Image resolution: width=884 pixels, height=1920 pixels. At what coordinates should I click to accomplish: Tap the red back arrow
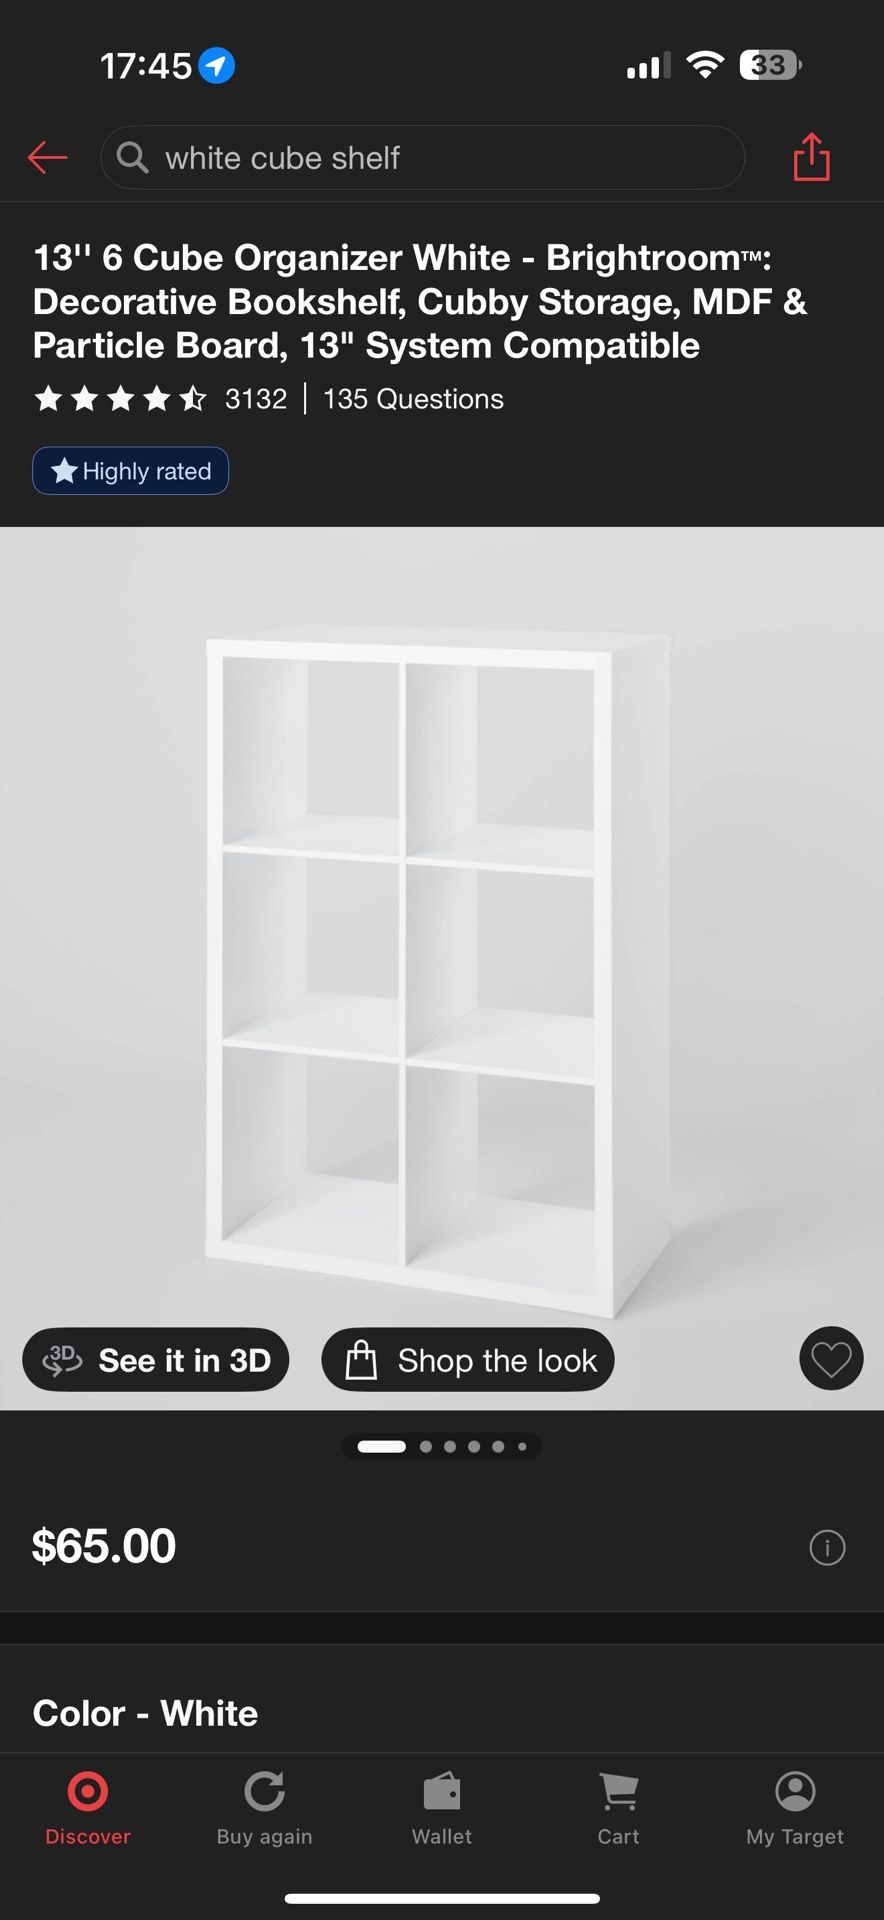47,157
